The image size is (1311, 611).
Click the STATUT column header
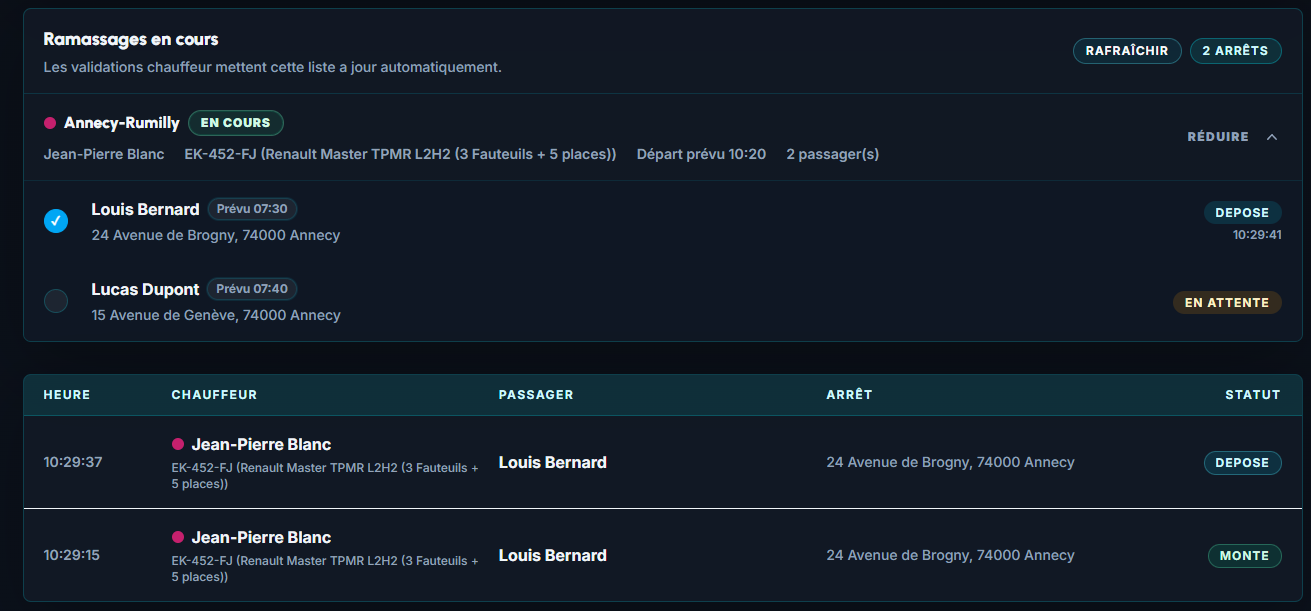coord(1253,395)
